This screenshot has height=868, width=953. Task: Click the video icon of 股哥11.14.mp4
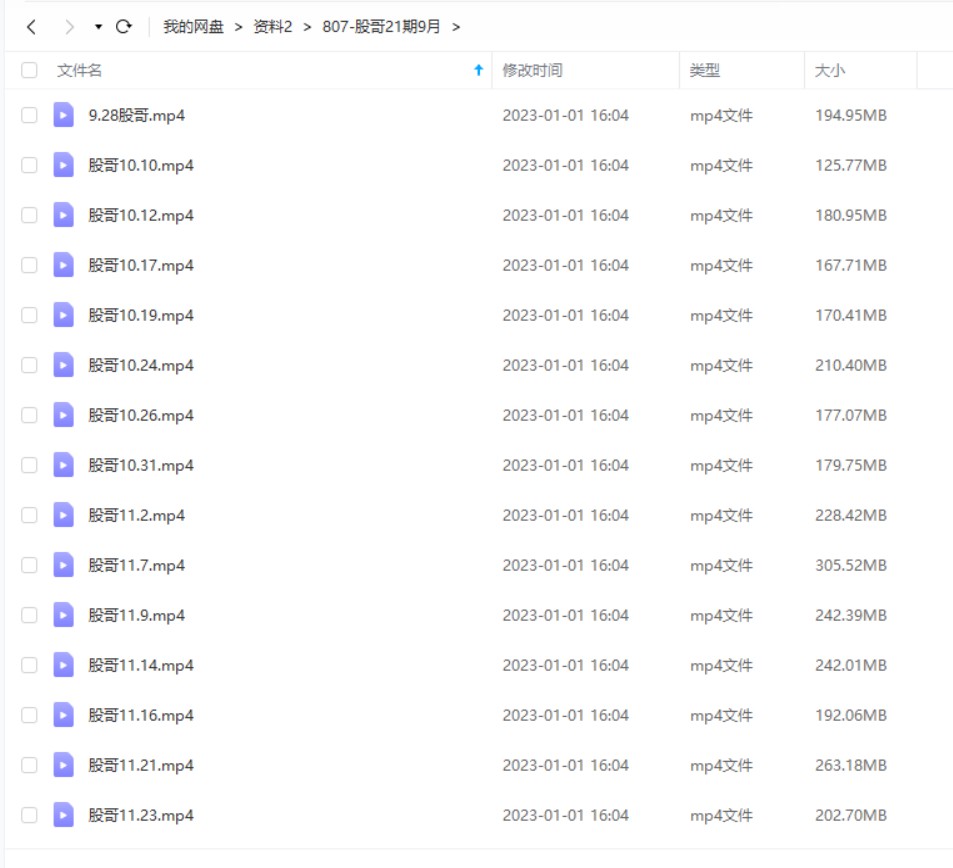point(63,665)
